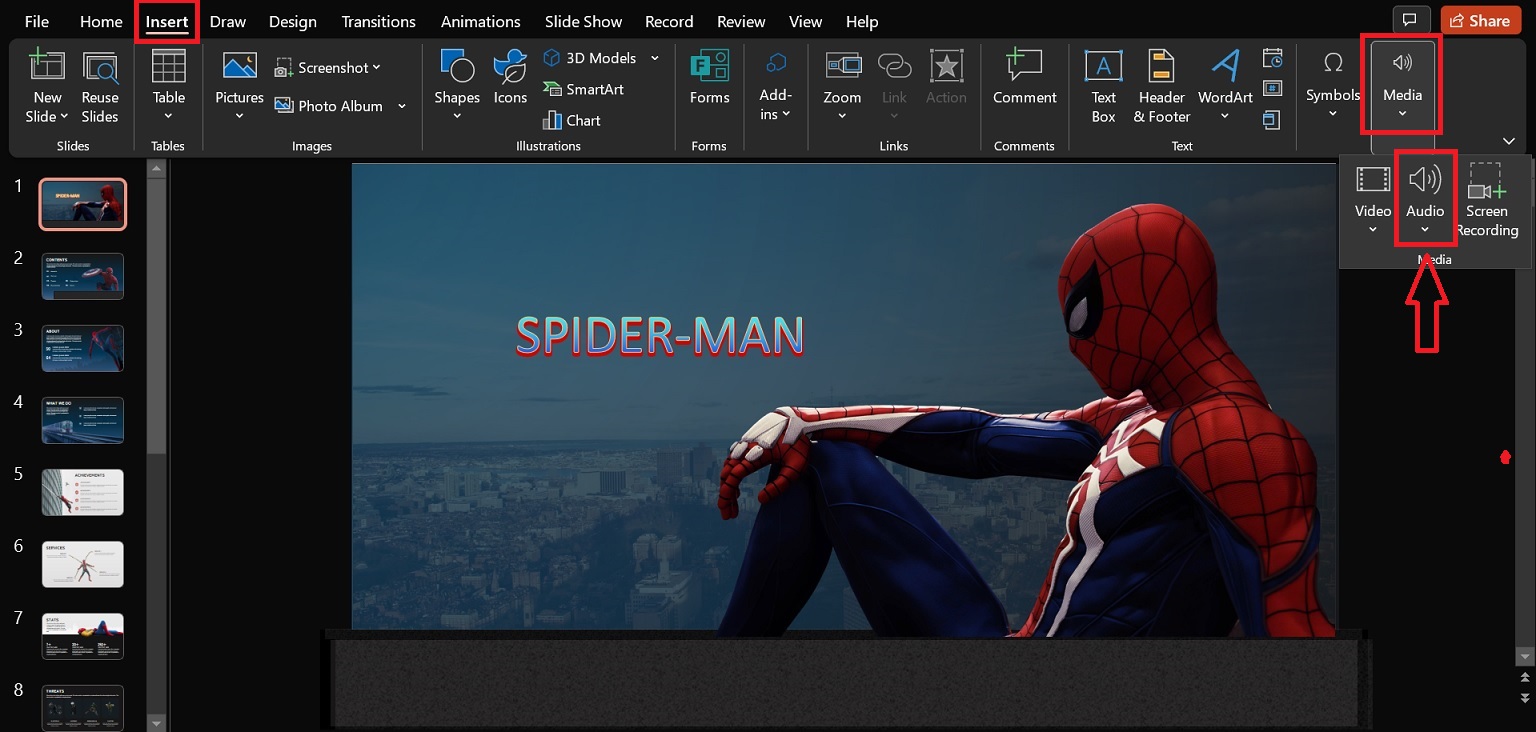Open the Symbols menu
1536x732 pixels.
(1333, 85)
